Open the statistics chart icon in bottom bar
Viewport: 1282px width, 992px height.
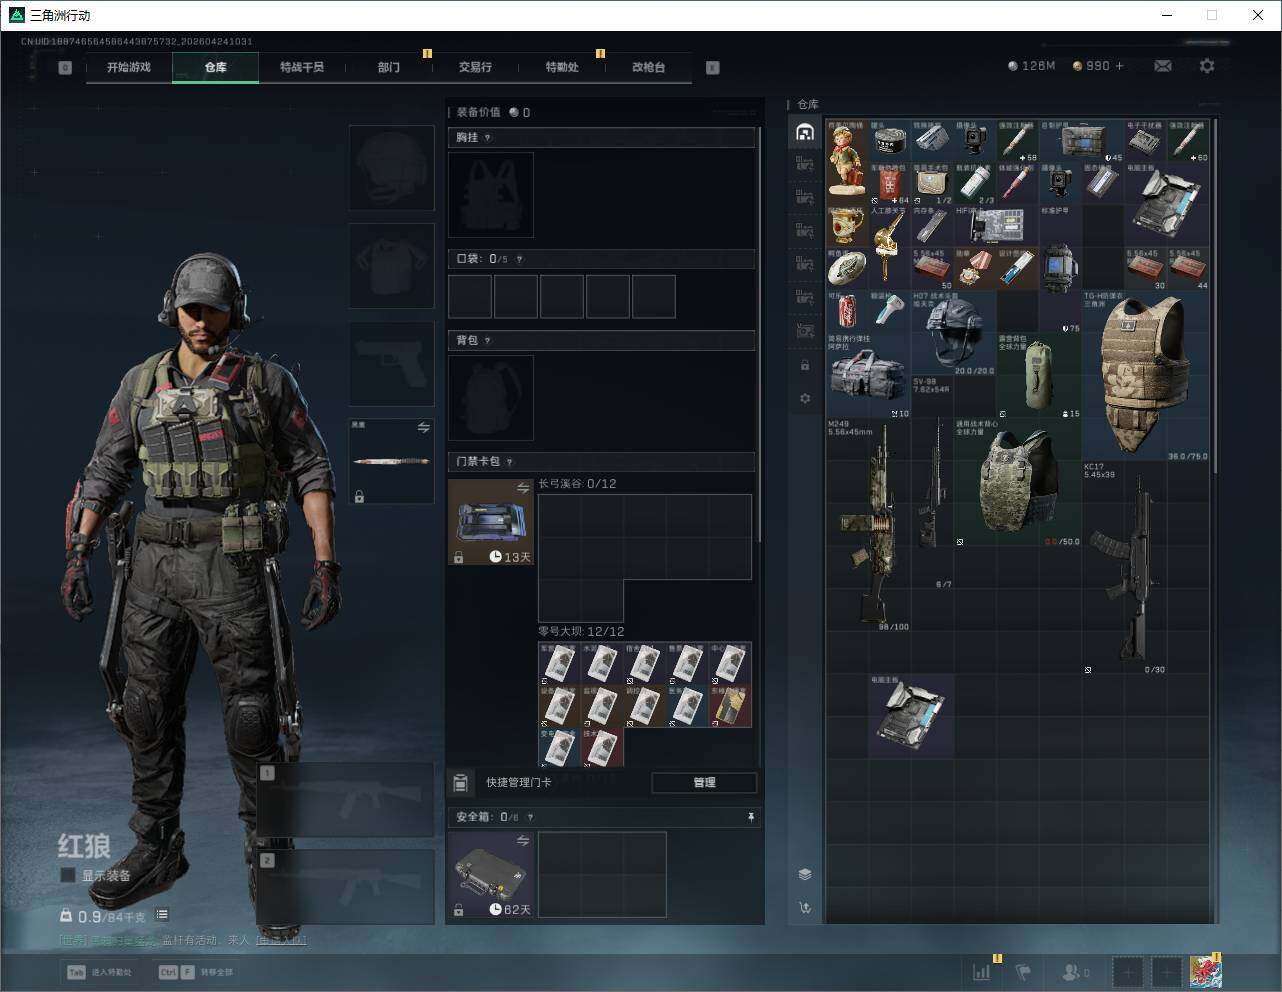[x=982, y=972]
